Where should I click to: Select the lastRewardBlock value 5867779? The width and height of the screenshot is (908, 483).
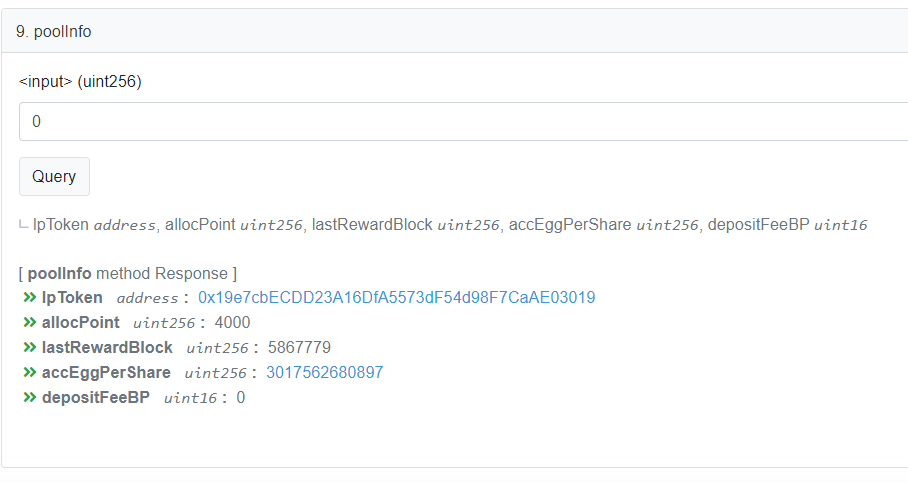[x=299, y=347]
